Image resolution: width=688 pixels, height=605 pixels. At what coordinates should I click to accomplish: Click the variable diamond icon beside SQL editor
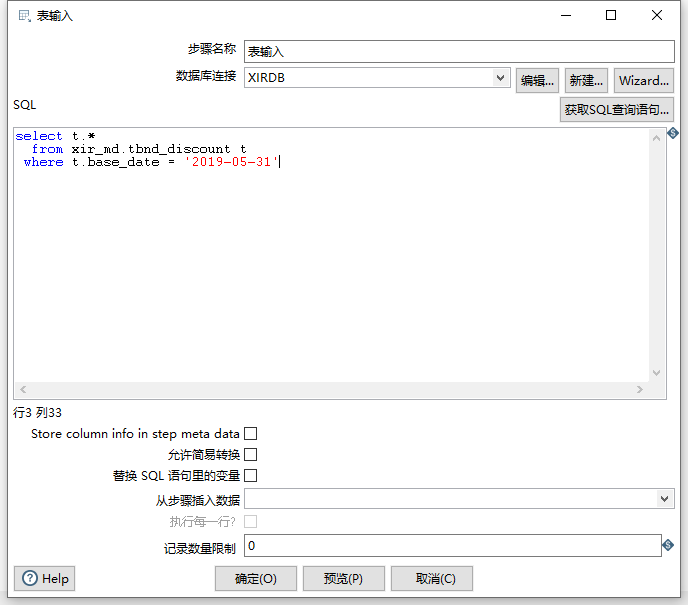[x=673, y=133]
